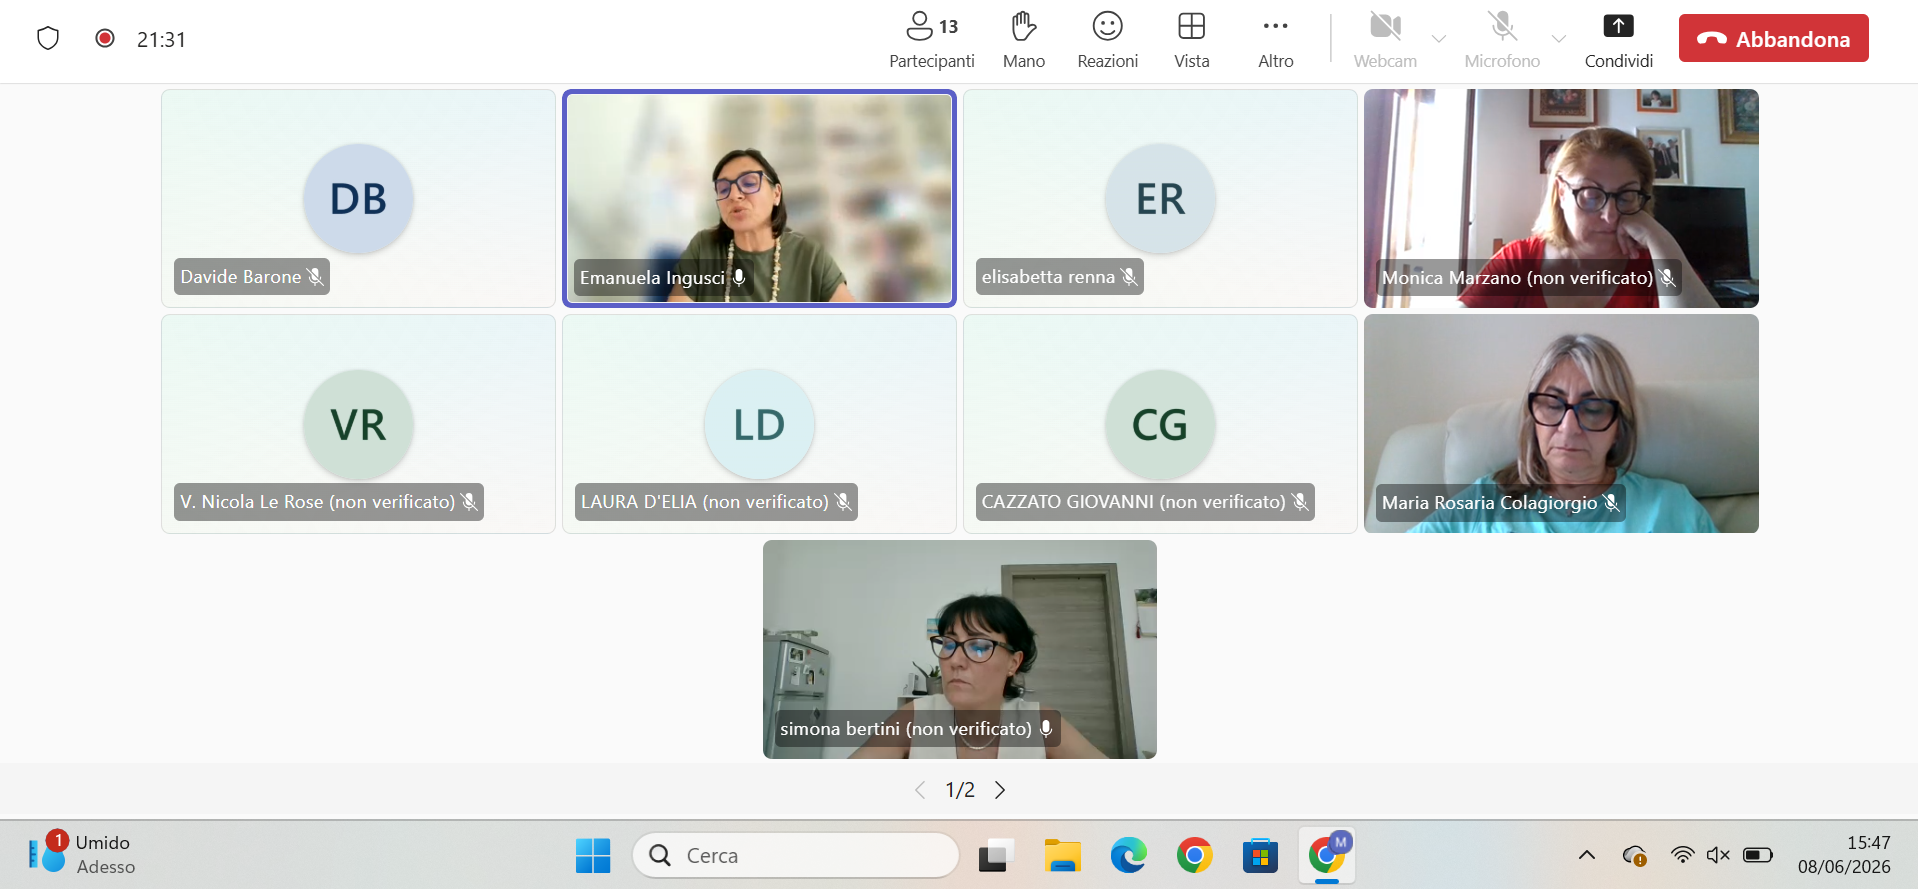Go to next participants page
Image resolution: width=1918 pixels, height=889 pixels.
click(1000, 790)
